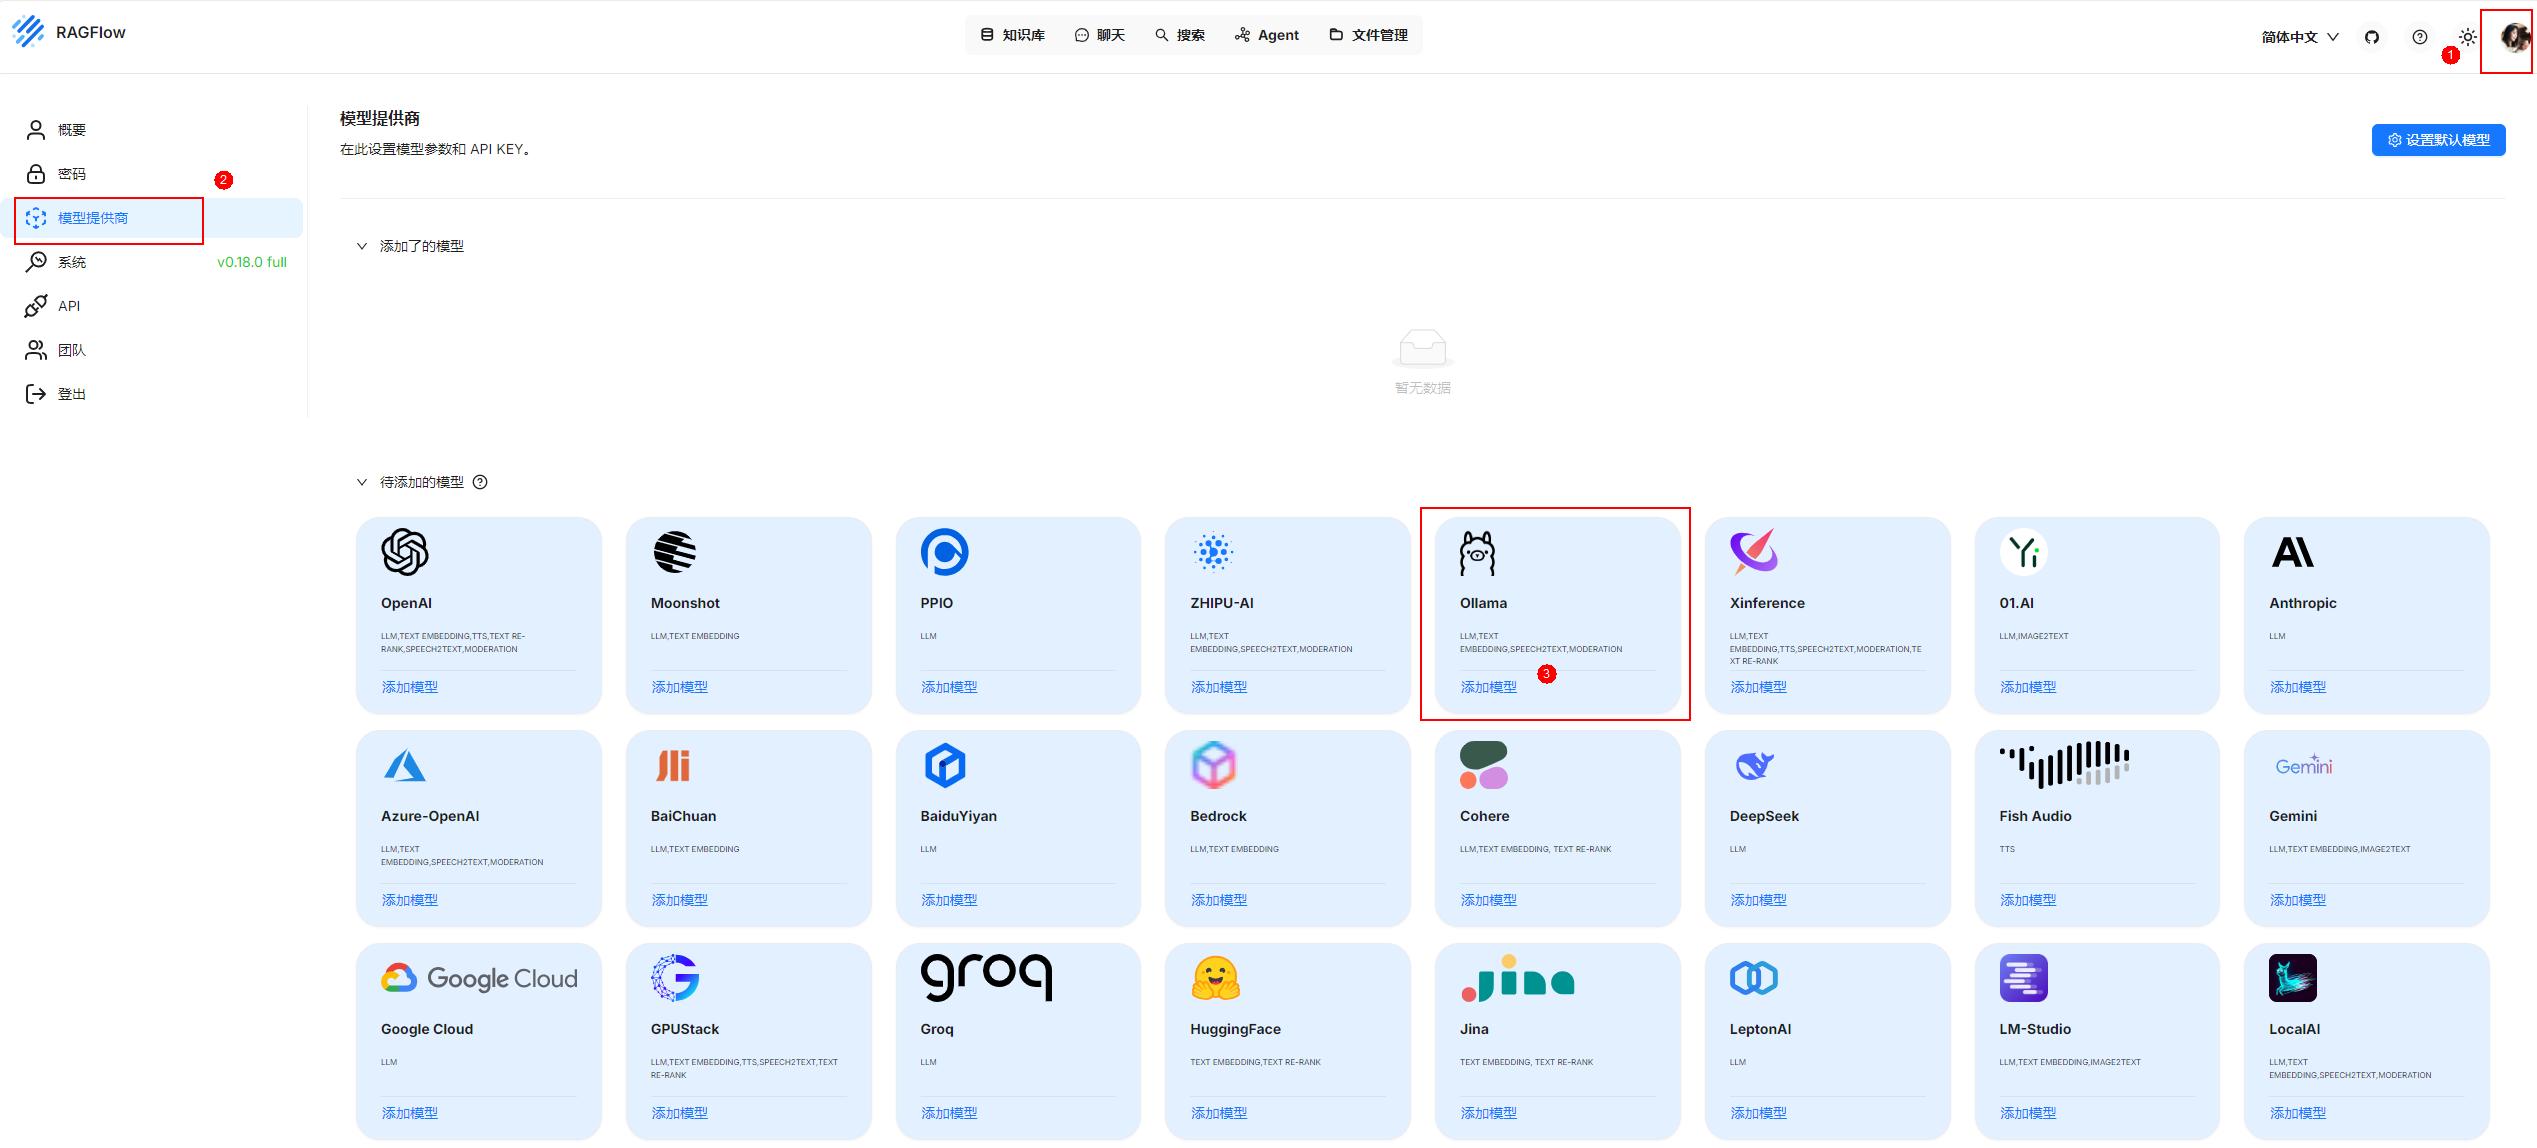The width and height of the screenshot is (2537, 1148).
Task: Click the 01.AI logo icon
Action: [x=2024, y=552]
